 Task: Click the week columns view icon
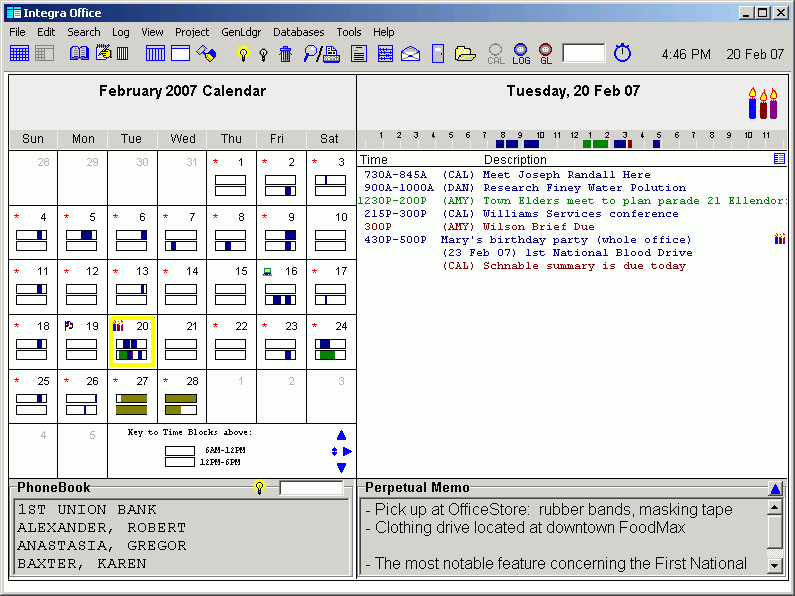[155, 53]
